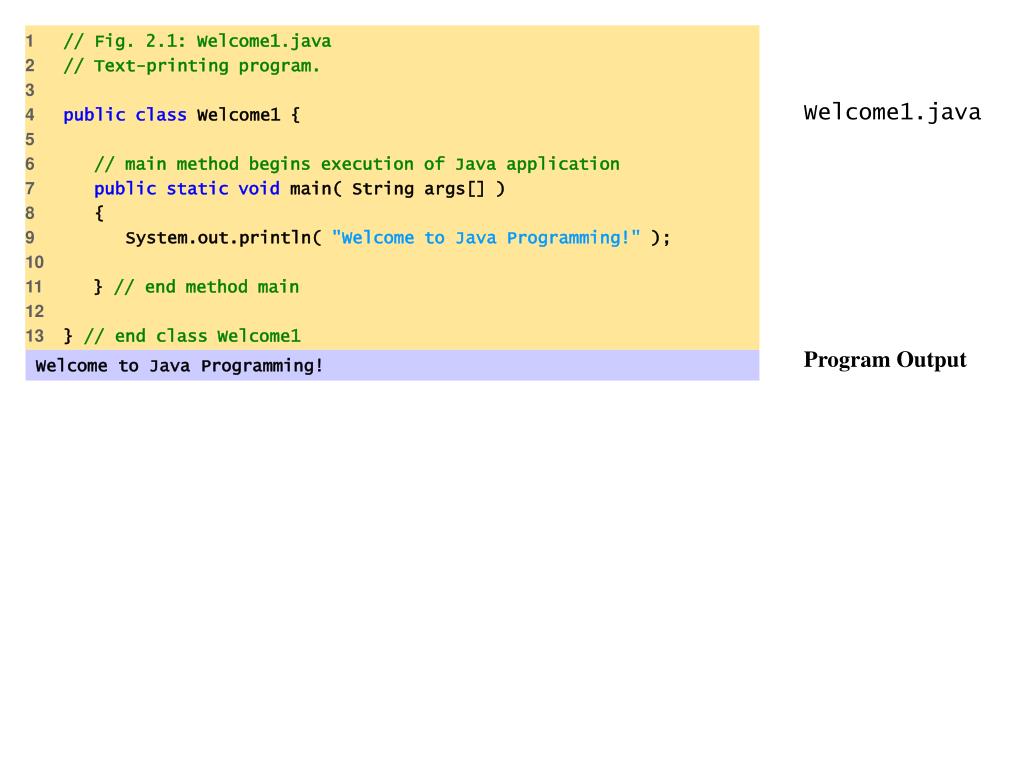
Task: Click the comment "// end class Welcome1"
Action: (x=192, y=336)
